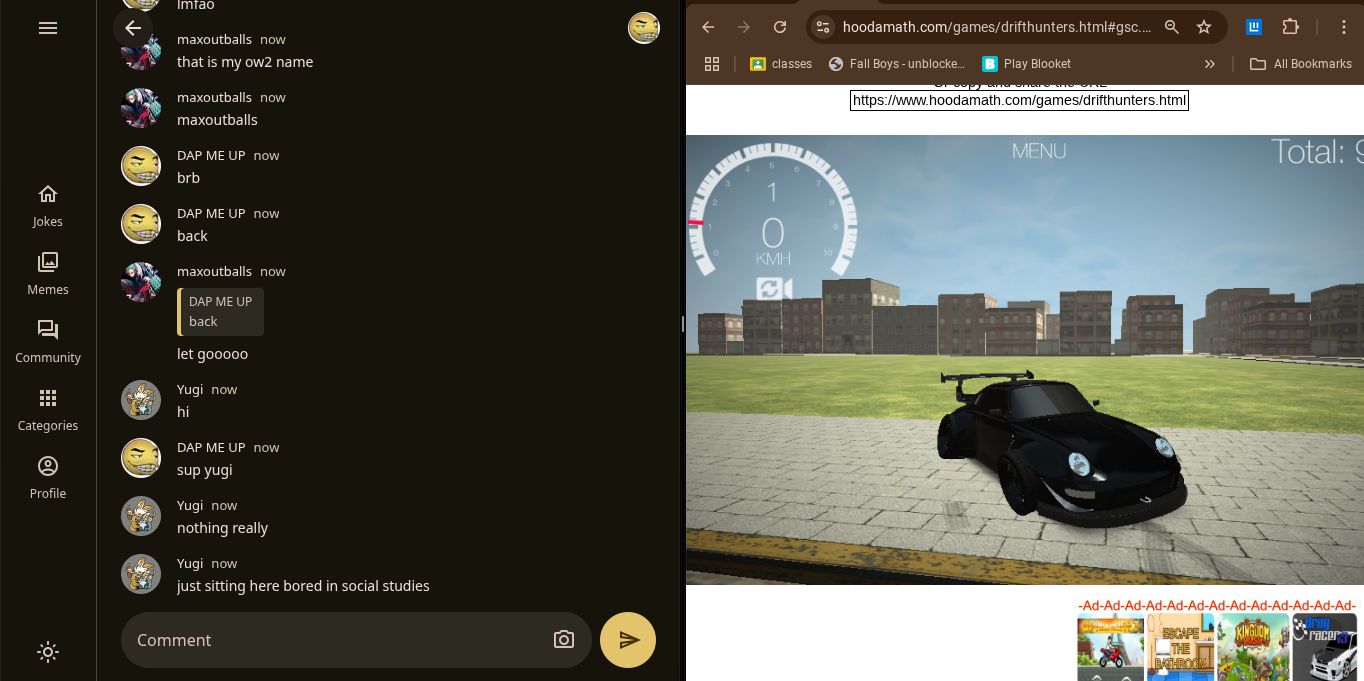Send the comment with paper plane button
This screenshot has height=681, width=1364.
click(x=627, y=640)
